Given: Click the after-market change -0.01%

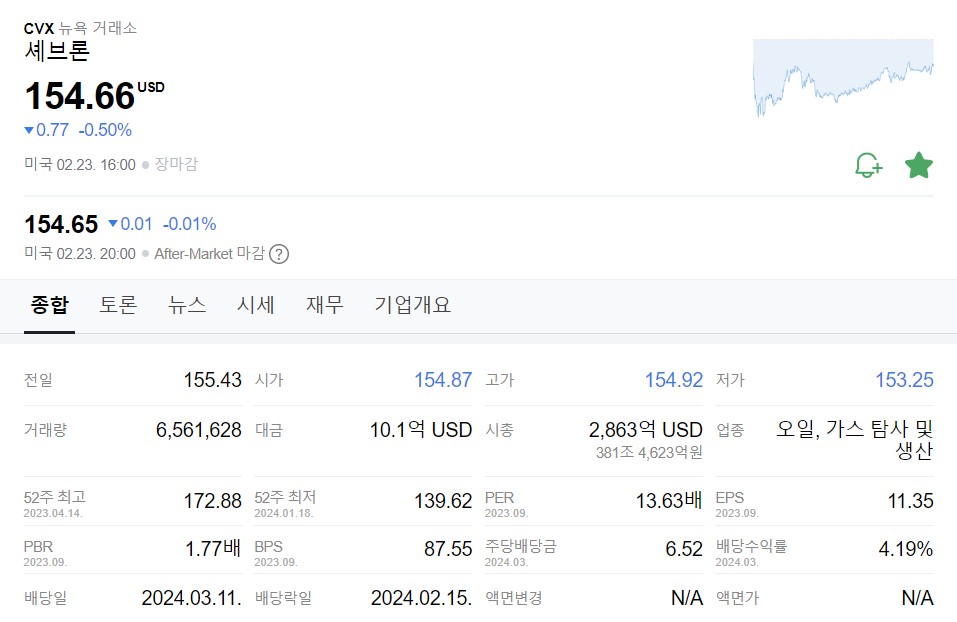Looking at the screenshot, I should pos(189,224).
